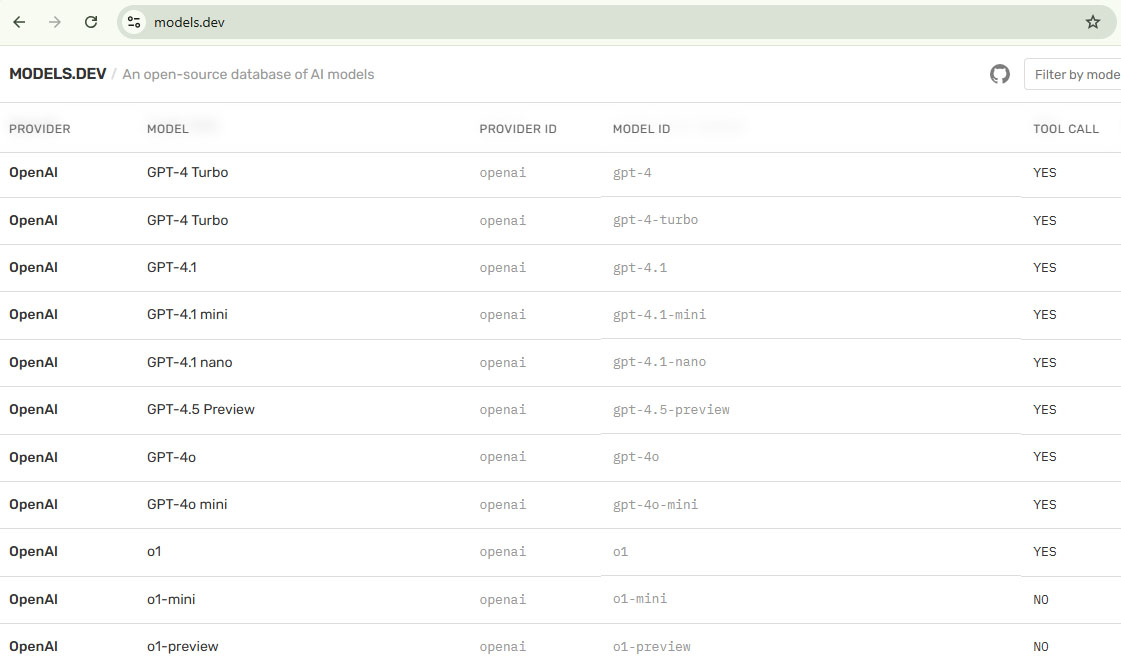Click the 'o1-mini' model name in MODEL column
Image resolution: width=1121 pixels, height=662 pixels.
171,599
